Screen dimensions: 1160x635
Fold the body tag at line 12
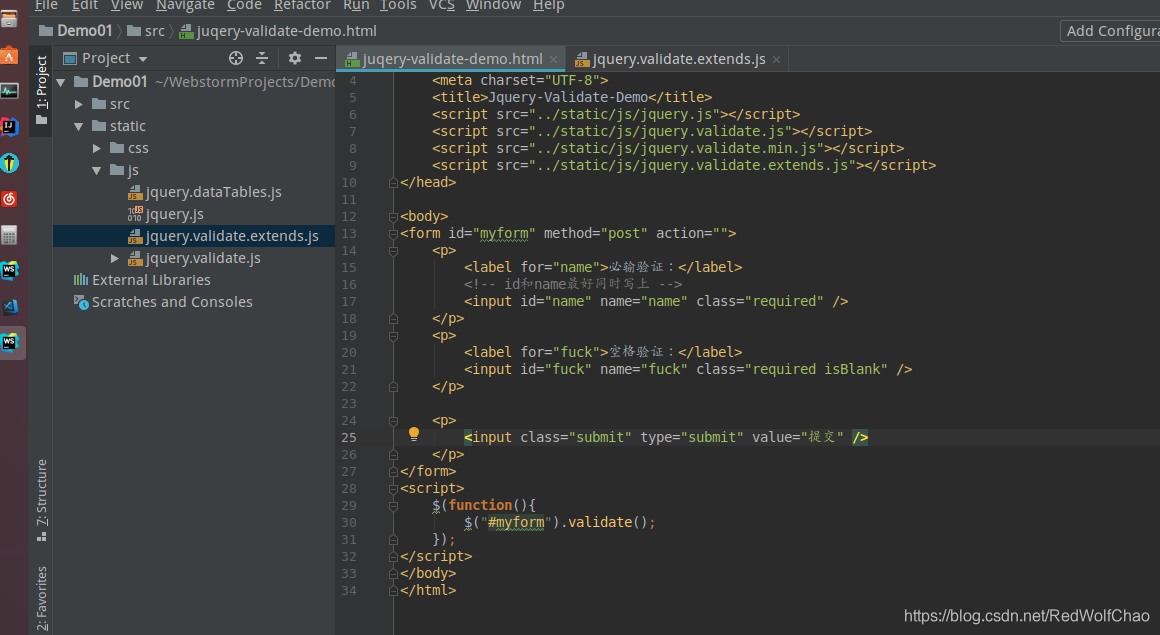pos(394,217)
